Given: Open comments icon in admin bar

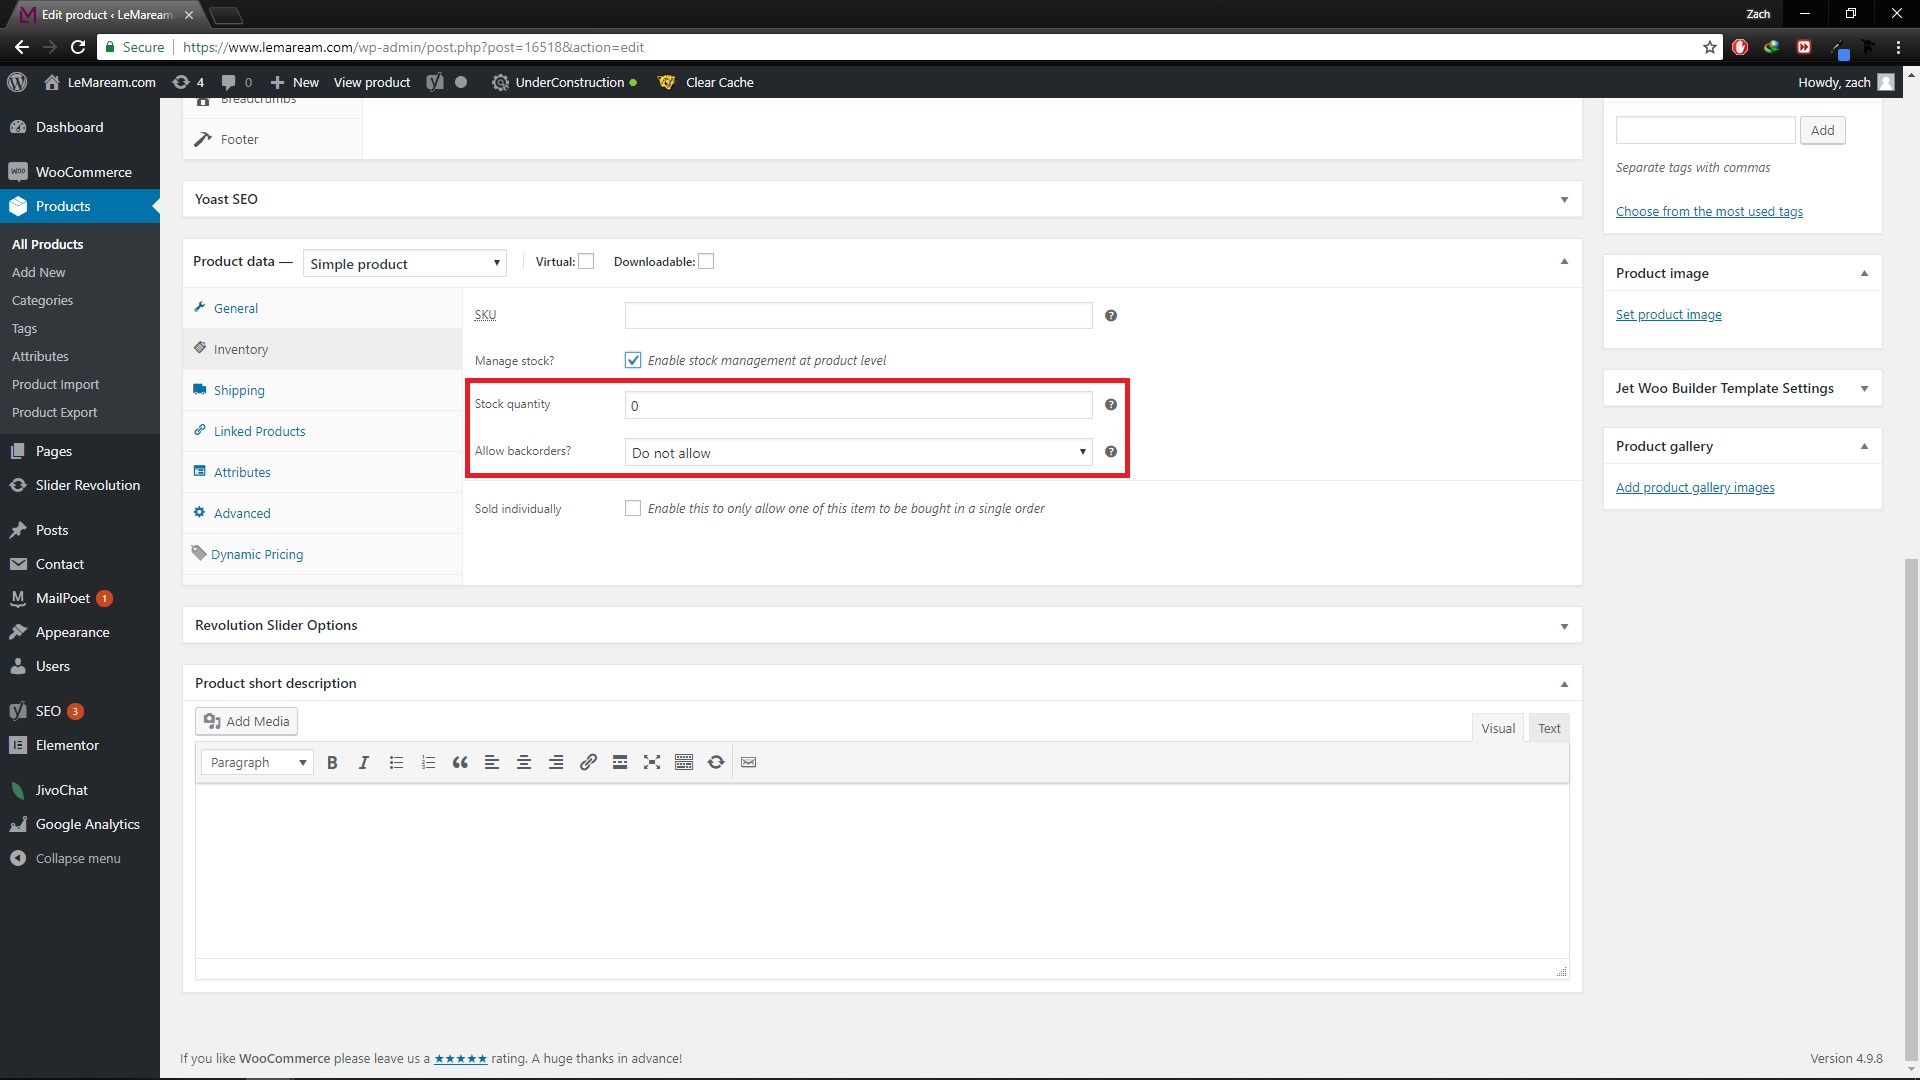Looking at the screenshot, I should pyautogui.click(x=237, y=83).
